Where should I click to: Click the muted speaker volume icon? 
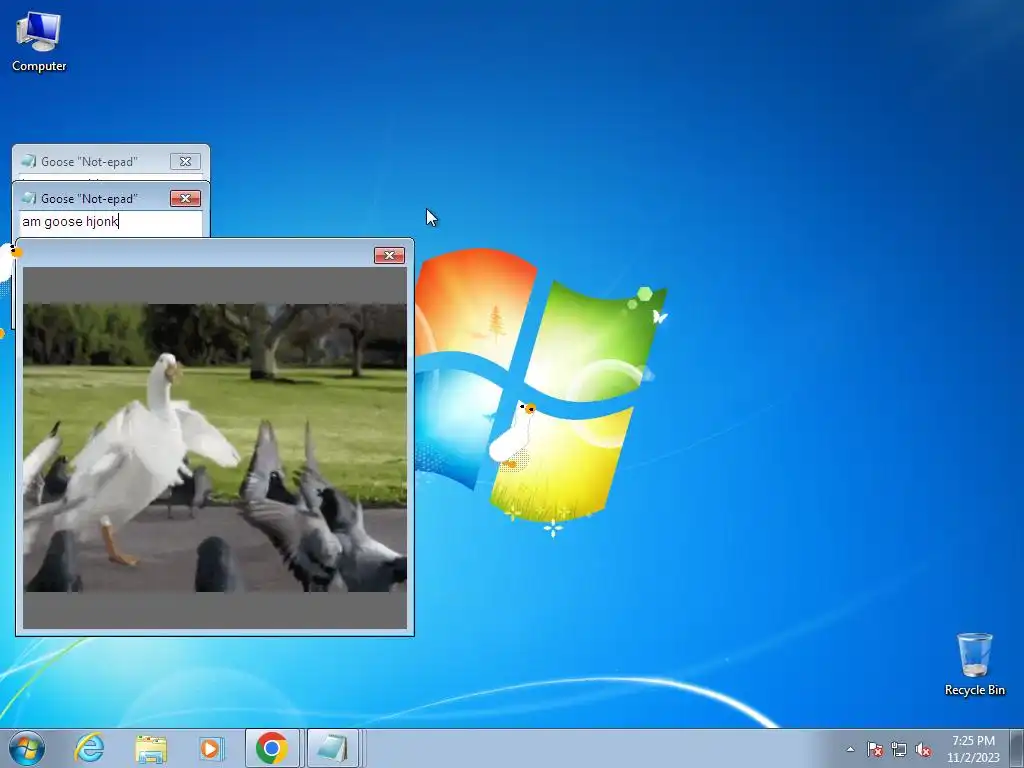[x=923, y=749]
